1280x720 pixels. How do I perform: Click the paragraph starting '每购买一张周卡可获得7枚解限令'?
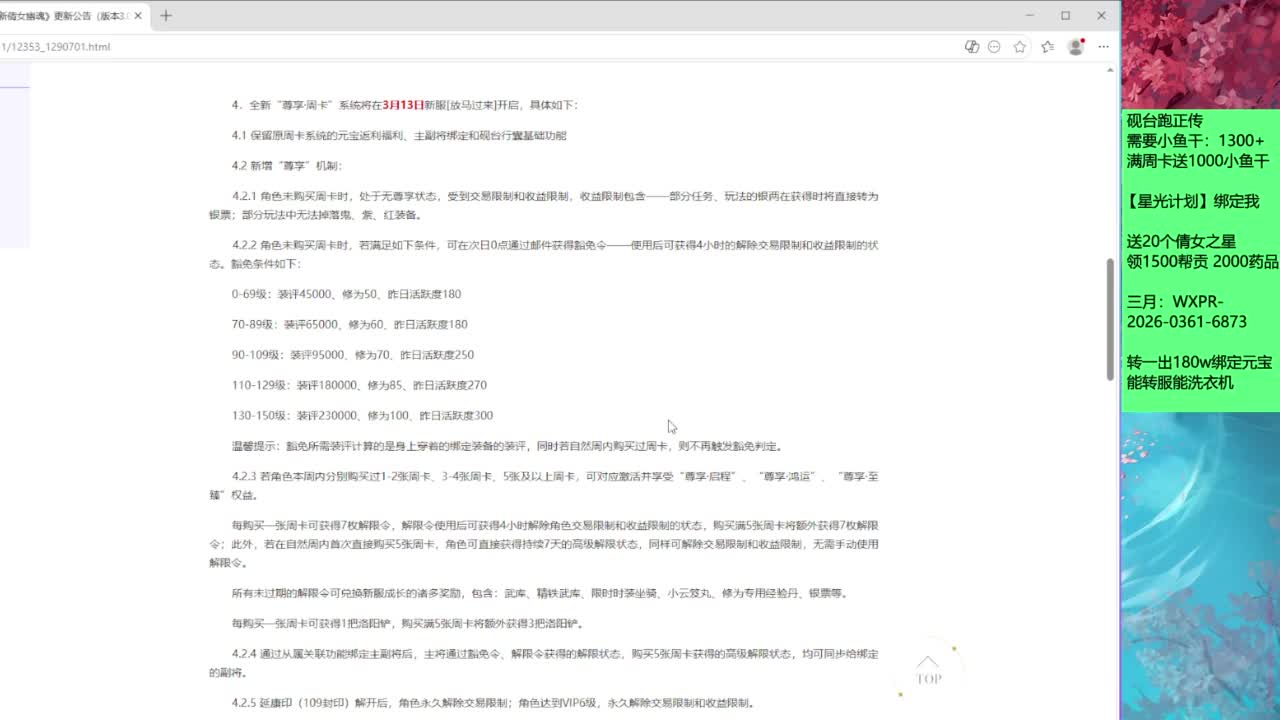coord(544,544)
